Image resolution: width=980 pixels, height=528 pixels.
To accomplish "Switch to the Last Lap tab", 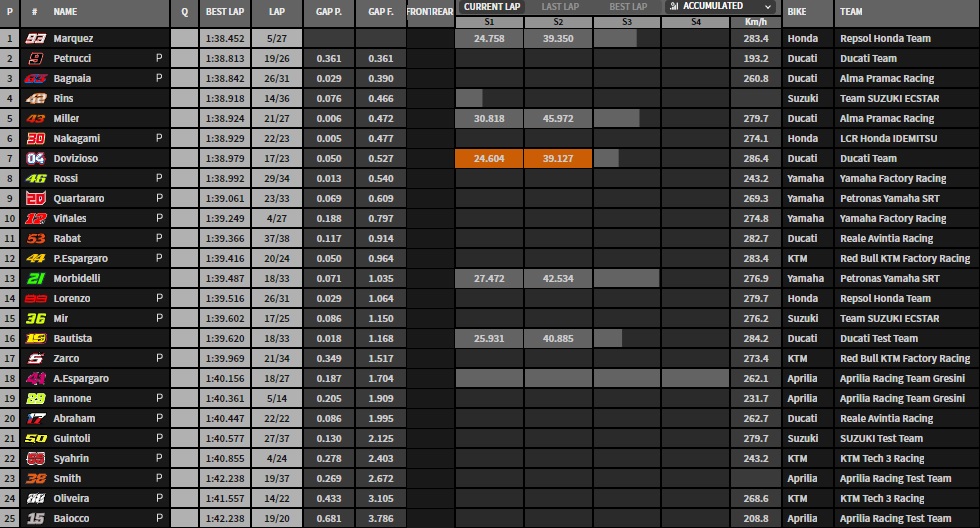I will [x=560, y=7].
